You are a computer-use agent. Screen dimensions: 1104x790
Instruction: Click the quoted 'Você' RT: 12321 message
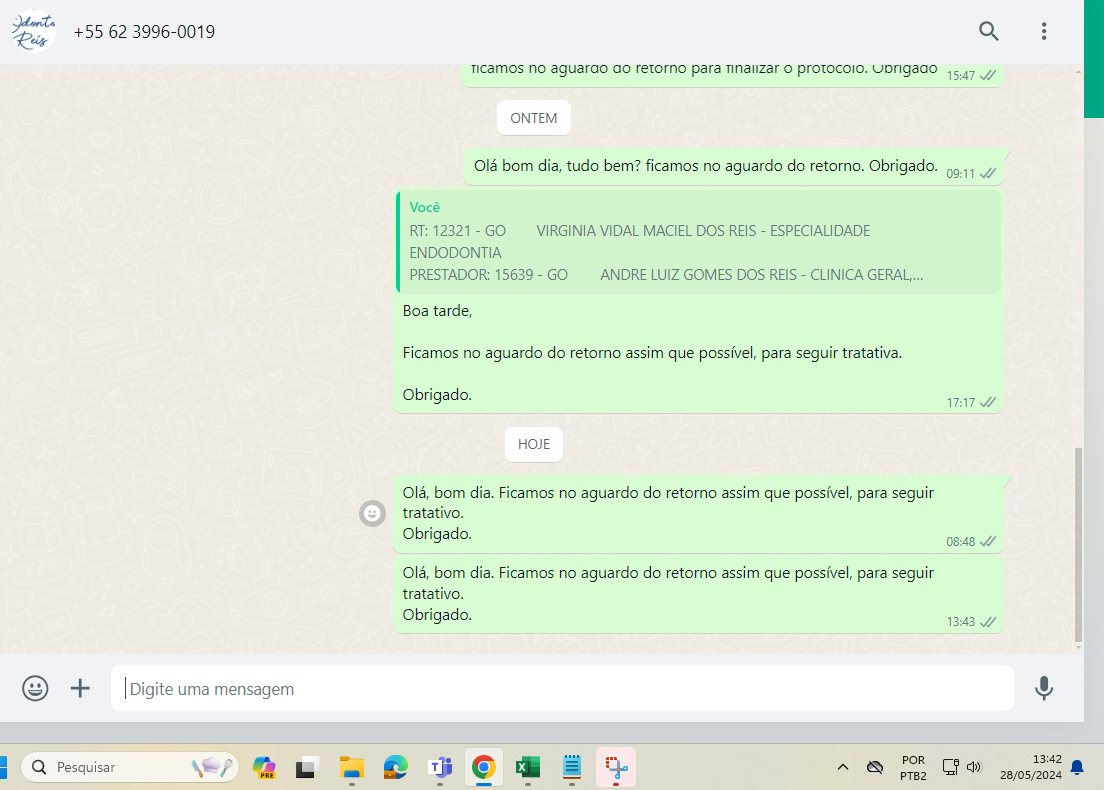click(x=698, y=242)
